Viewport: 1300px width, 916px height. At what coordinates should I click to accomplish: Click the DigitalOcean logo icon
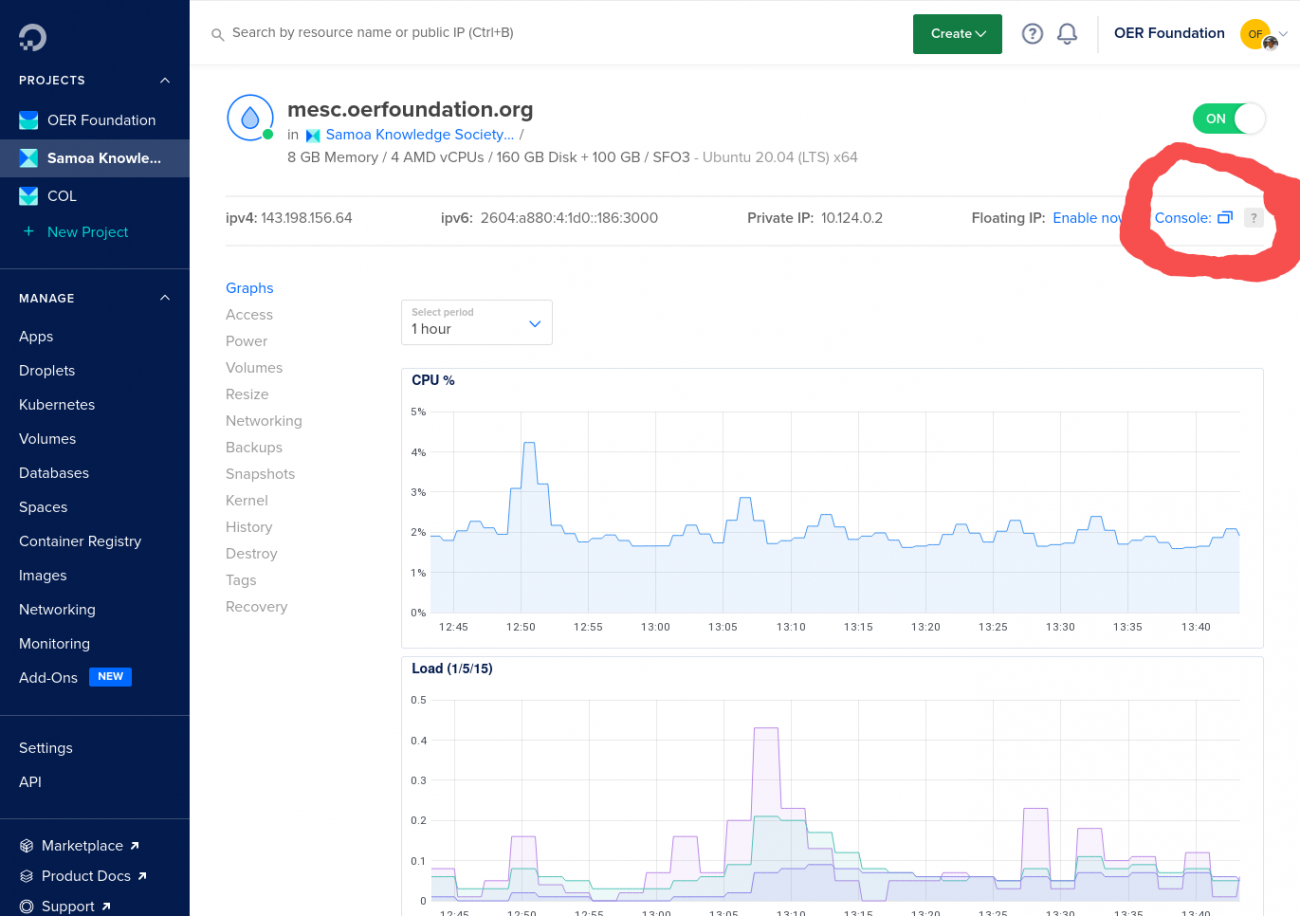[x=32, y=38]
